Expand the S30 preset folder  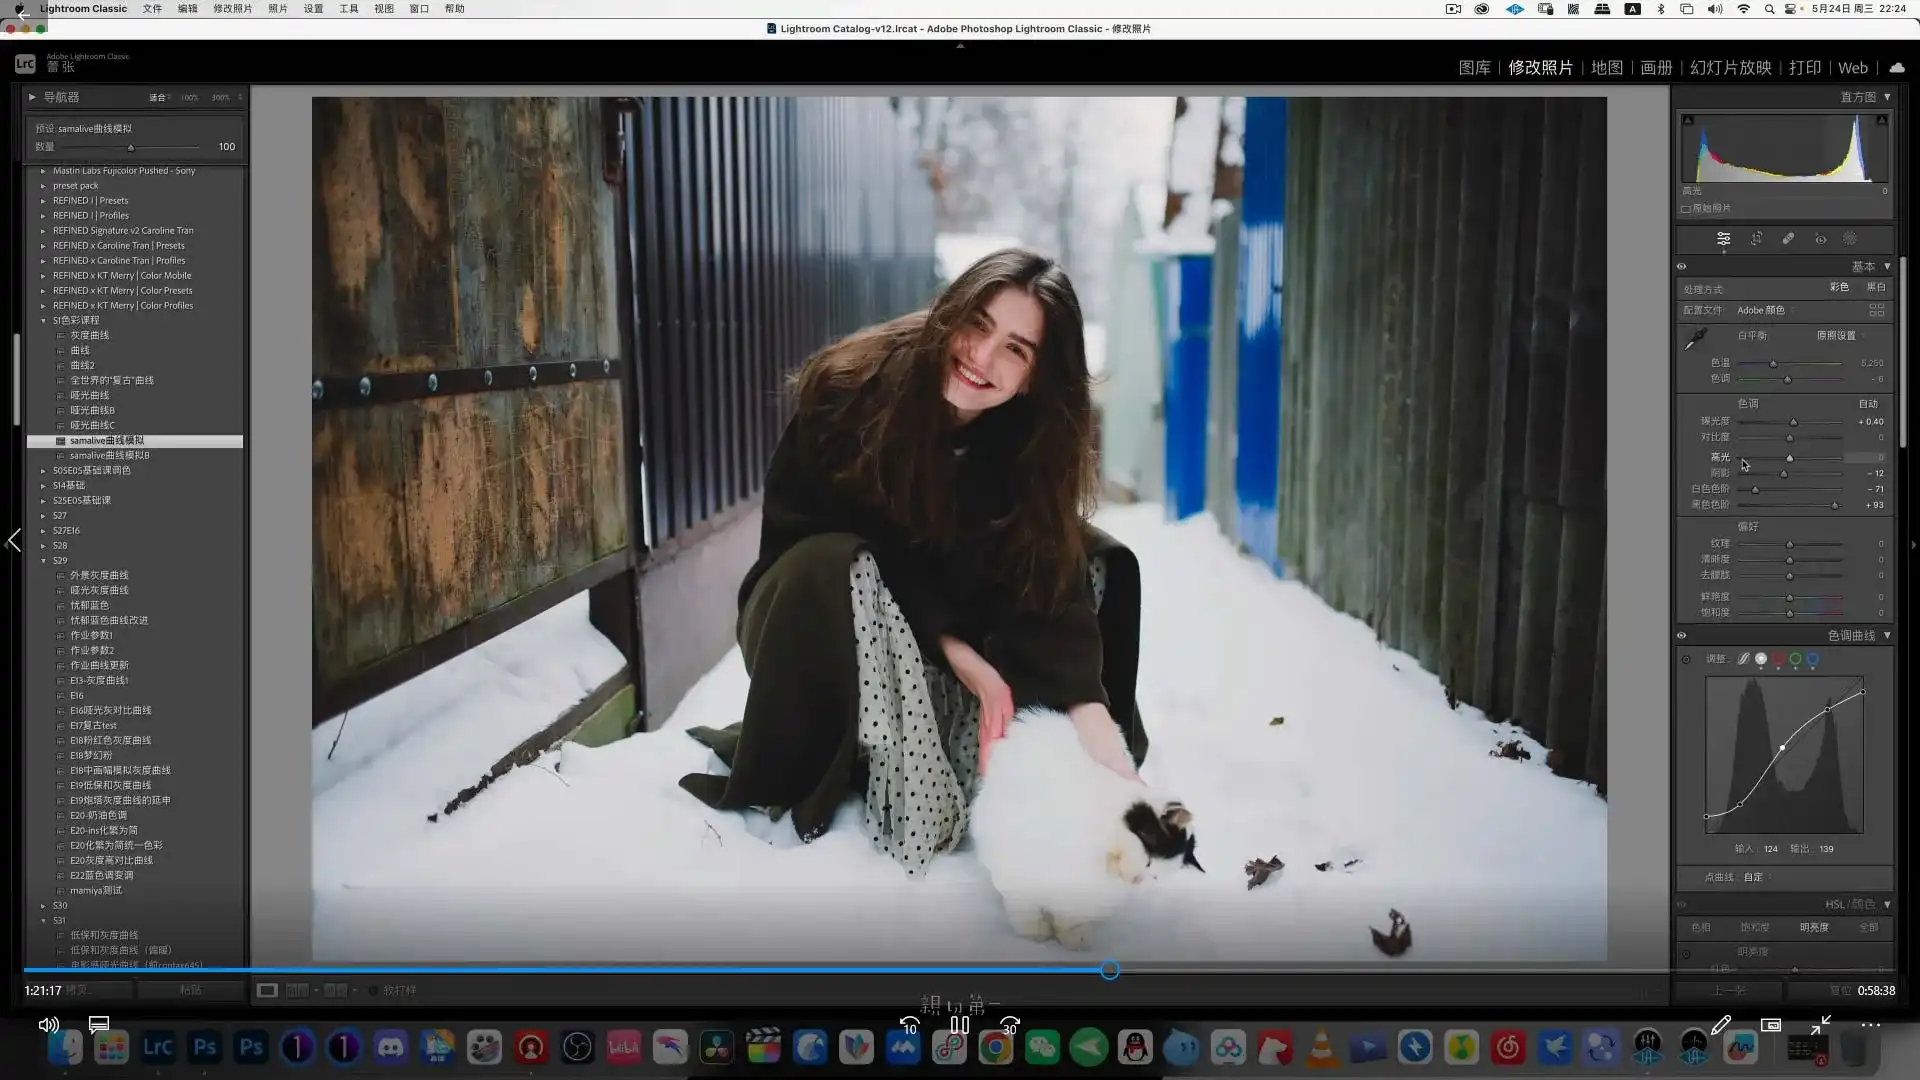[43, 906]
